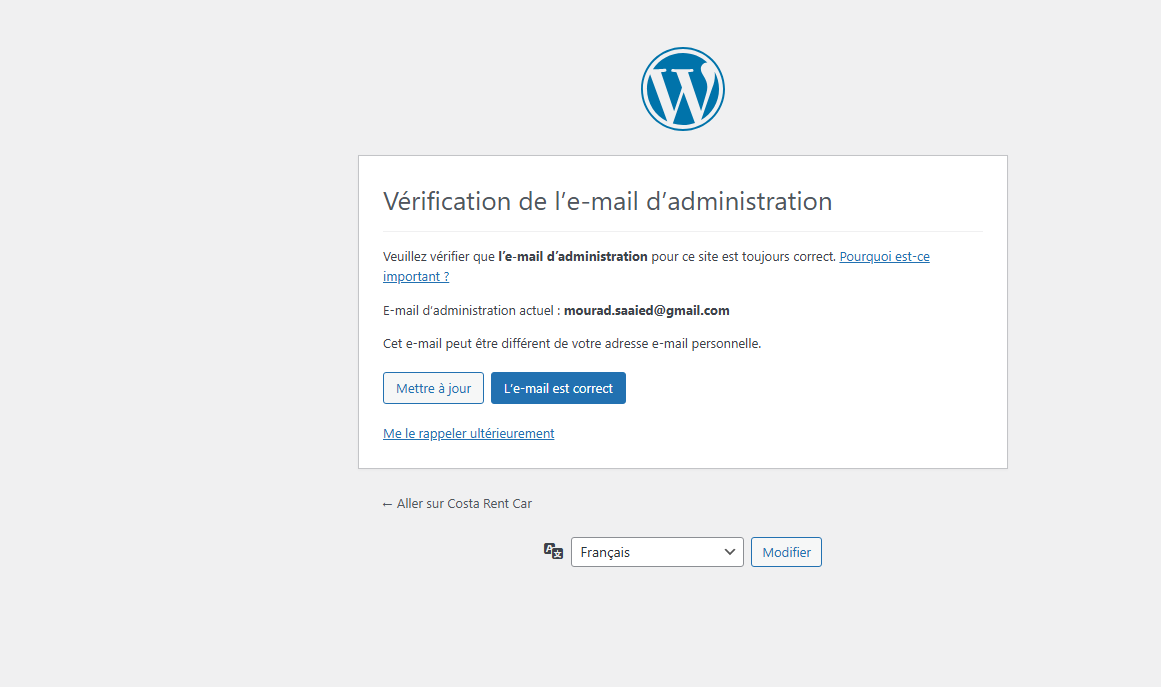
Task: Click the word "important ?" under Veuillez
Action: [x=416, y=277]
